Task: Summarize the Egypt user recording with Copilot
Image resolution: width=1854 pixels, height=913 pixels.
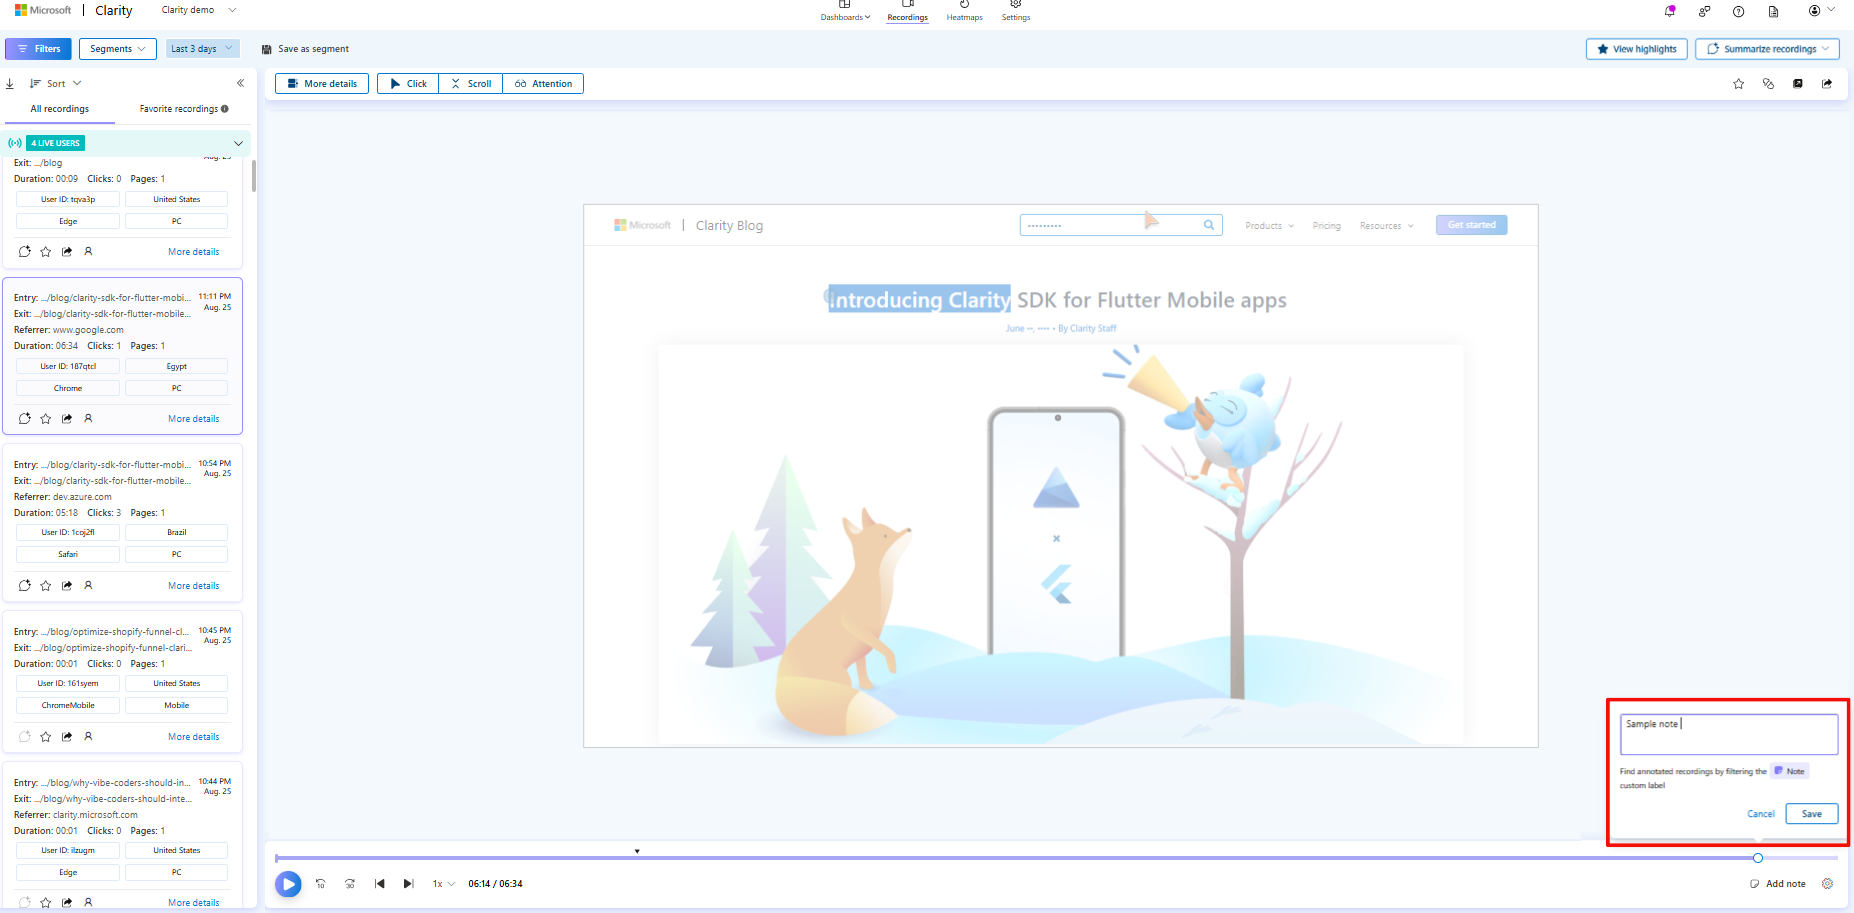Action: coord(25,419)
